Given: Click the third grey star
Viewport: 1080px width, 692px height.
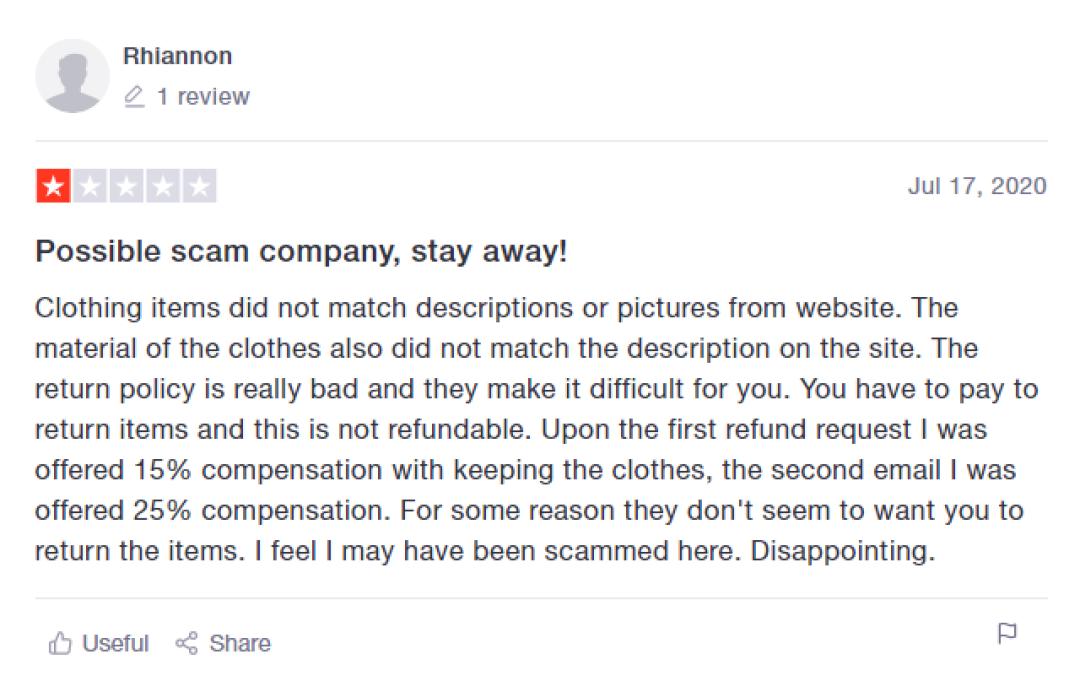Looking at the screenshot, I should [x=126, y=187].
